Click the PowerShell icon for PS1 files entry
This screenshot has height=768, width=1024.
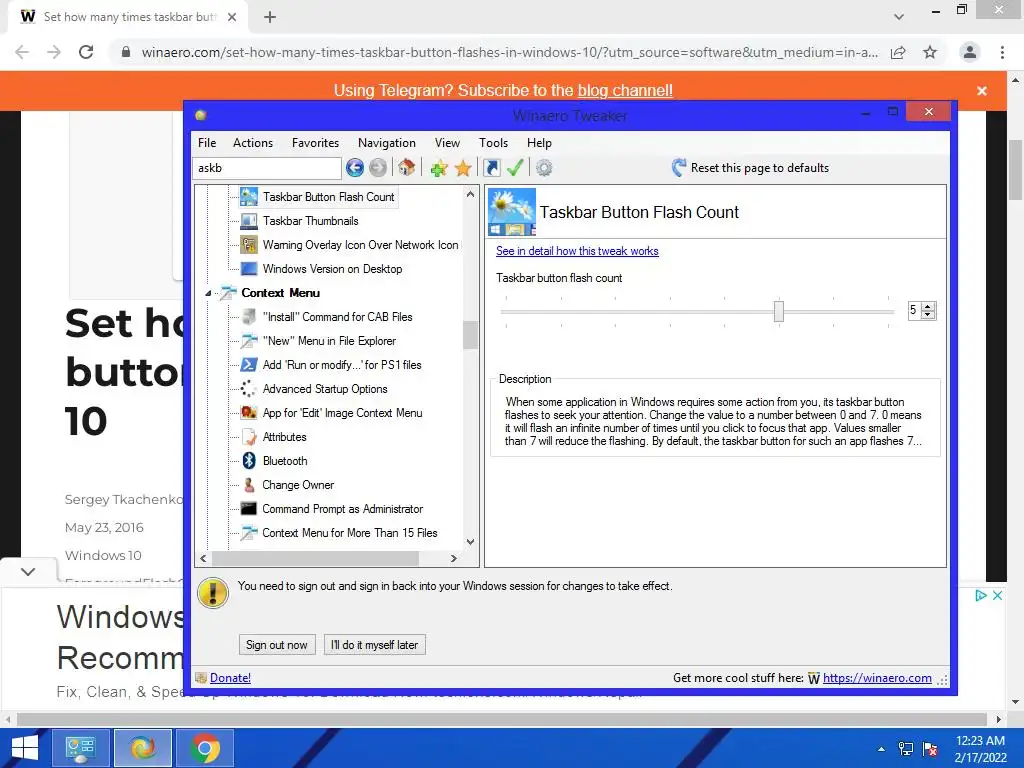pyautogui.click(x=249, y=364)
